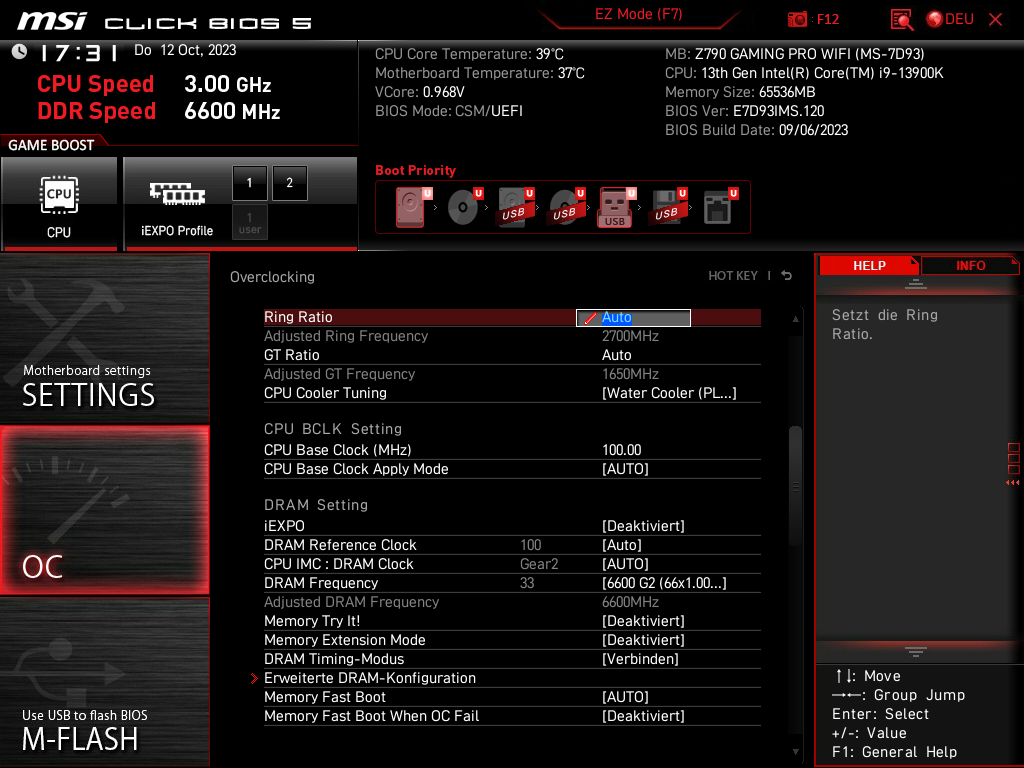
Task: Click the USB floppy boot device icon
Action: 666,208
